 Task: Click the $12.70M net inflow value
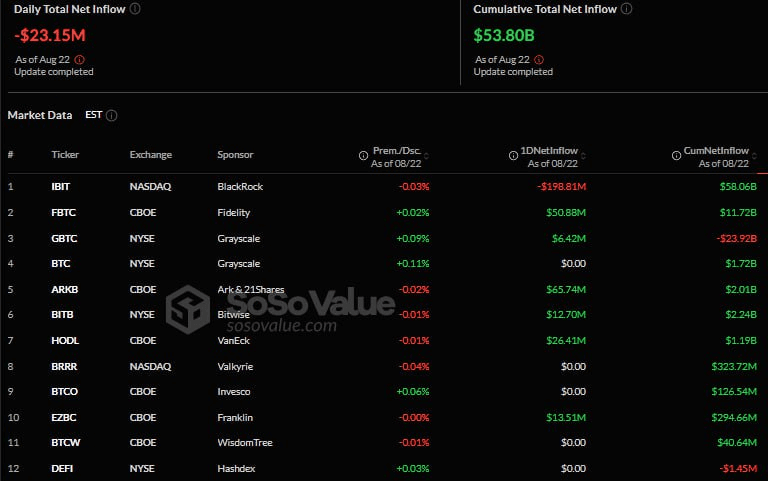(566, 314)
